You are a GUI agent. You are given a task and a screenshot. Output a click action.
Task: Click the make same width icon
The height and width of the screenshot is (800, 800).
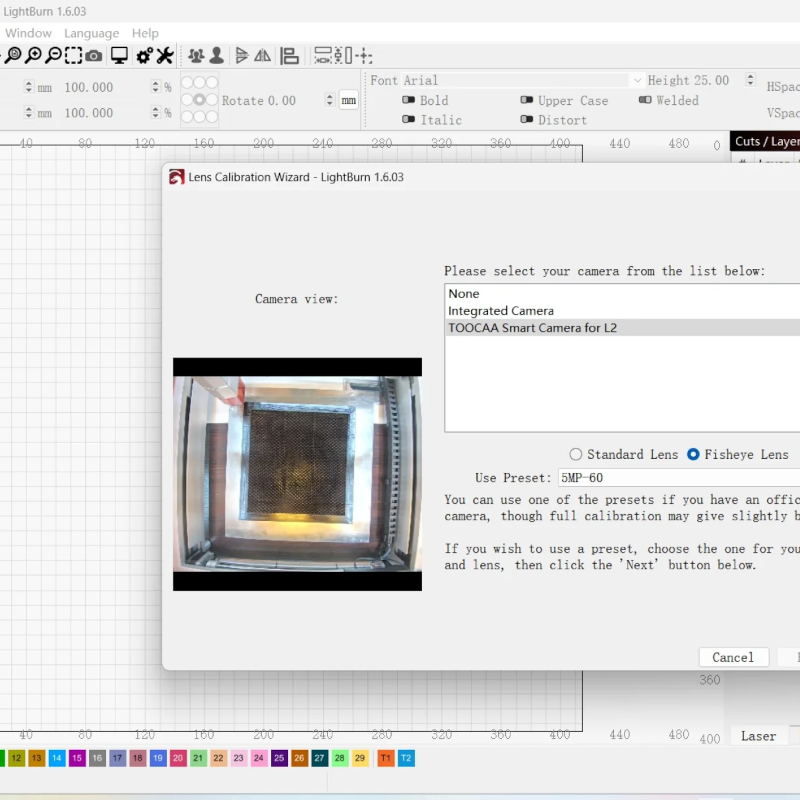click(x=322, y=55)
